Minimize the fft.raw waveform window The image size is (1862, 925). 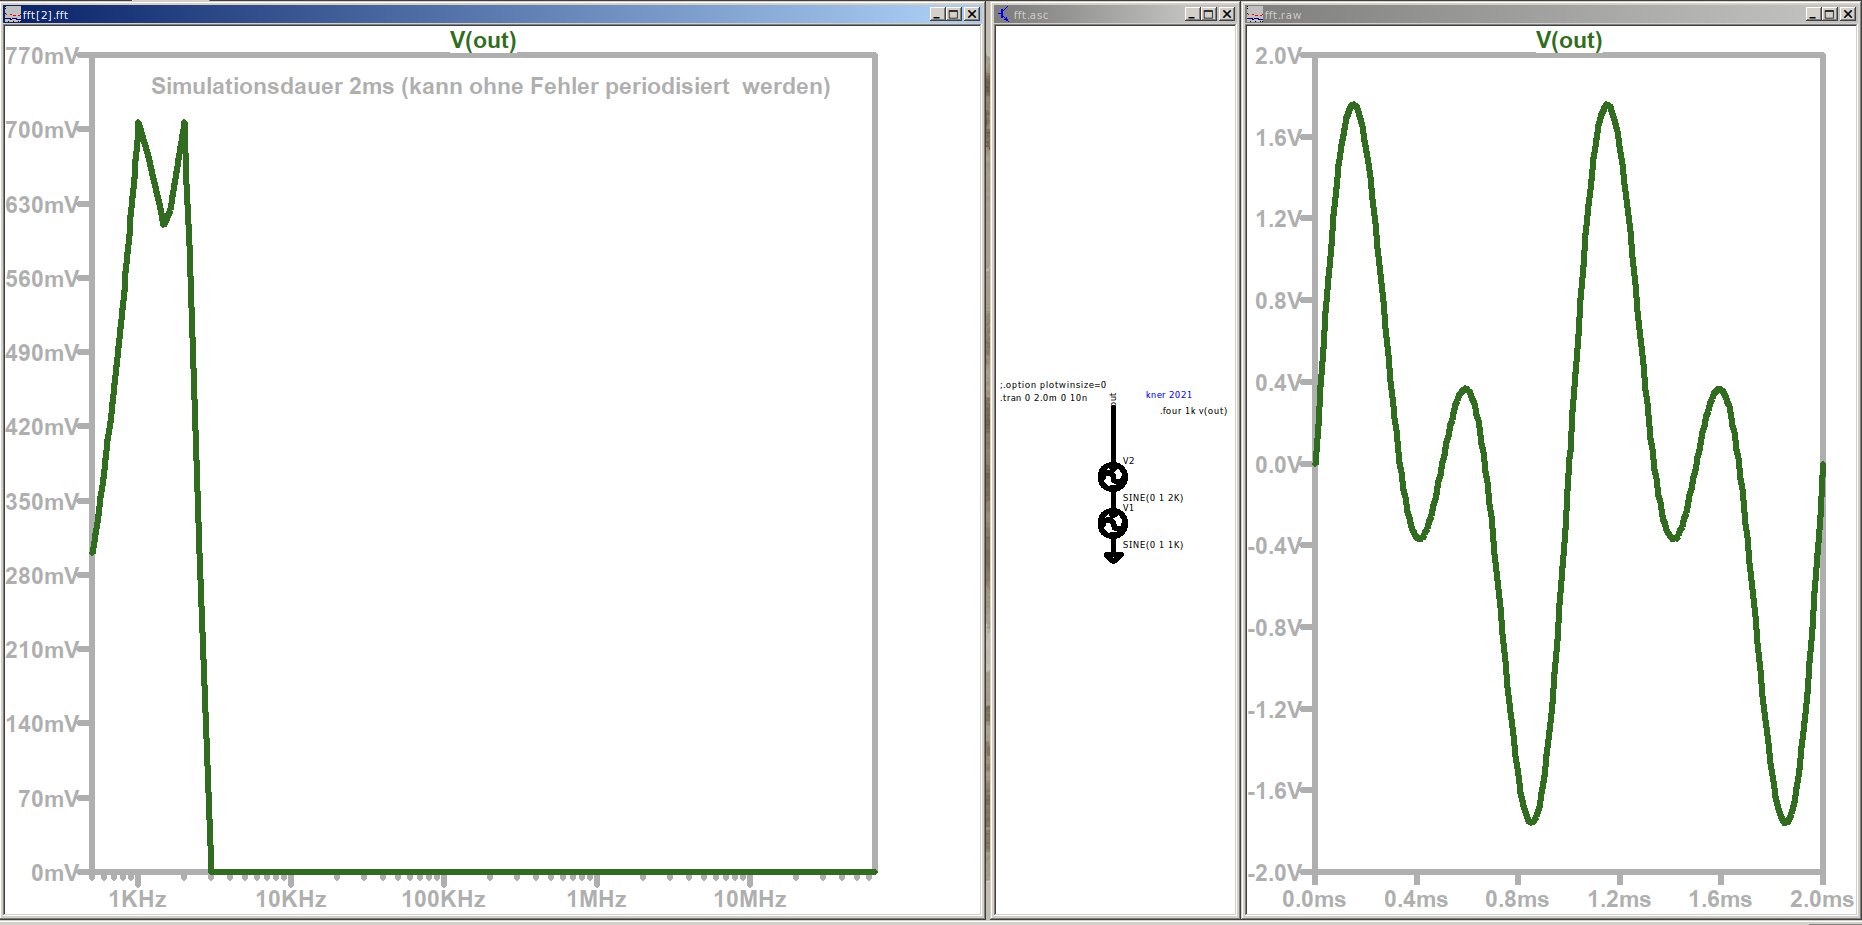pyautogui.click(x=1813, y=14)
